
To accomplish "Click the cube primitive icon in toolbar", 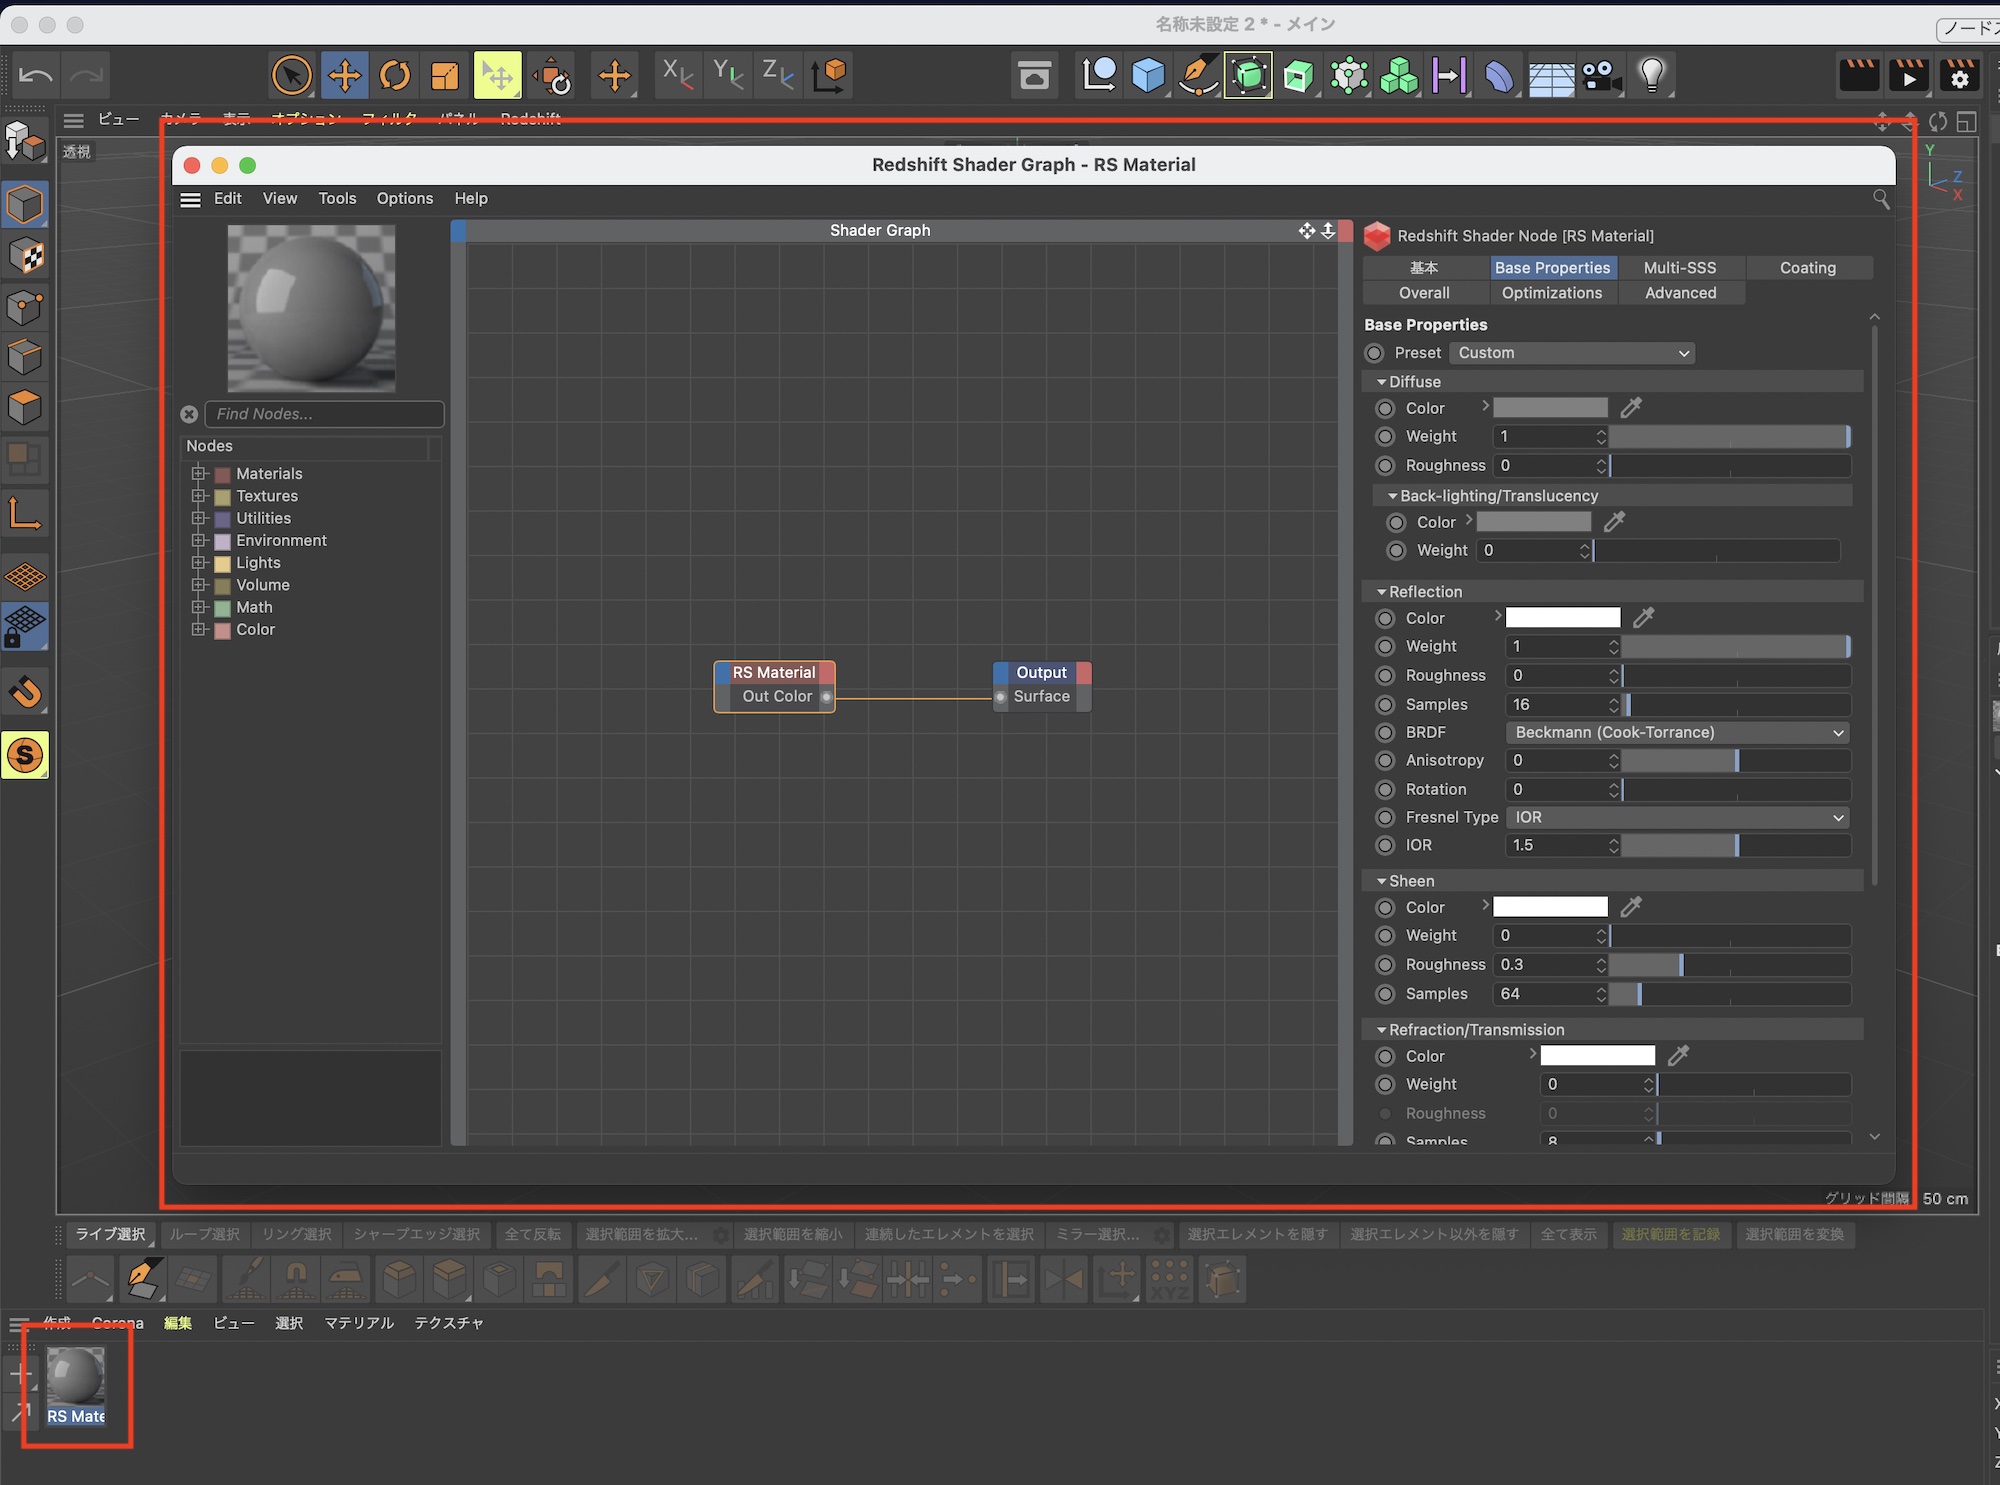I will pyautogui.click(x=1148, y=75).
